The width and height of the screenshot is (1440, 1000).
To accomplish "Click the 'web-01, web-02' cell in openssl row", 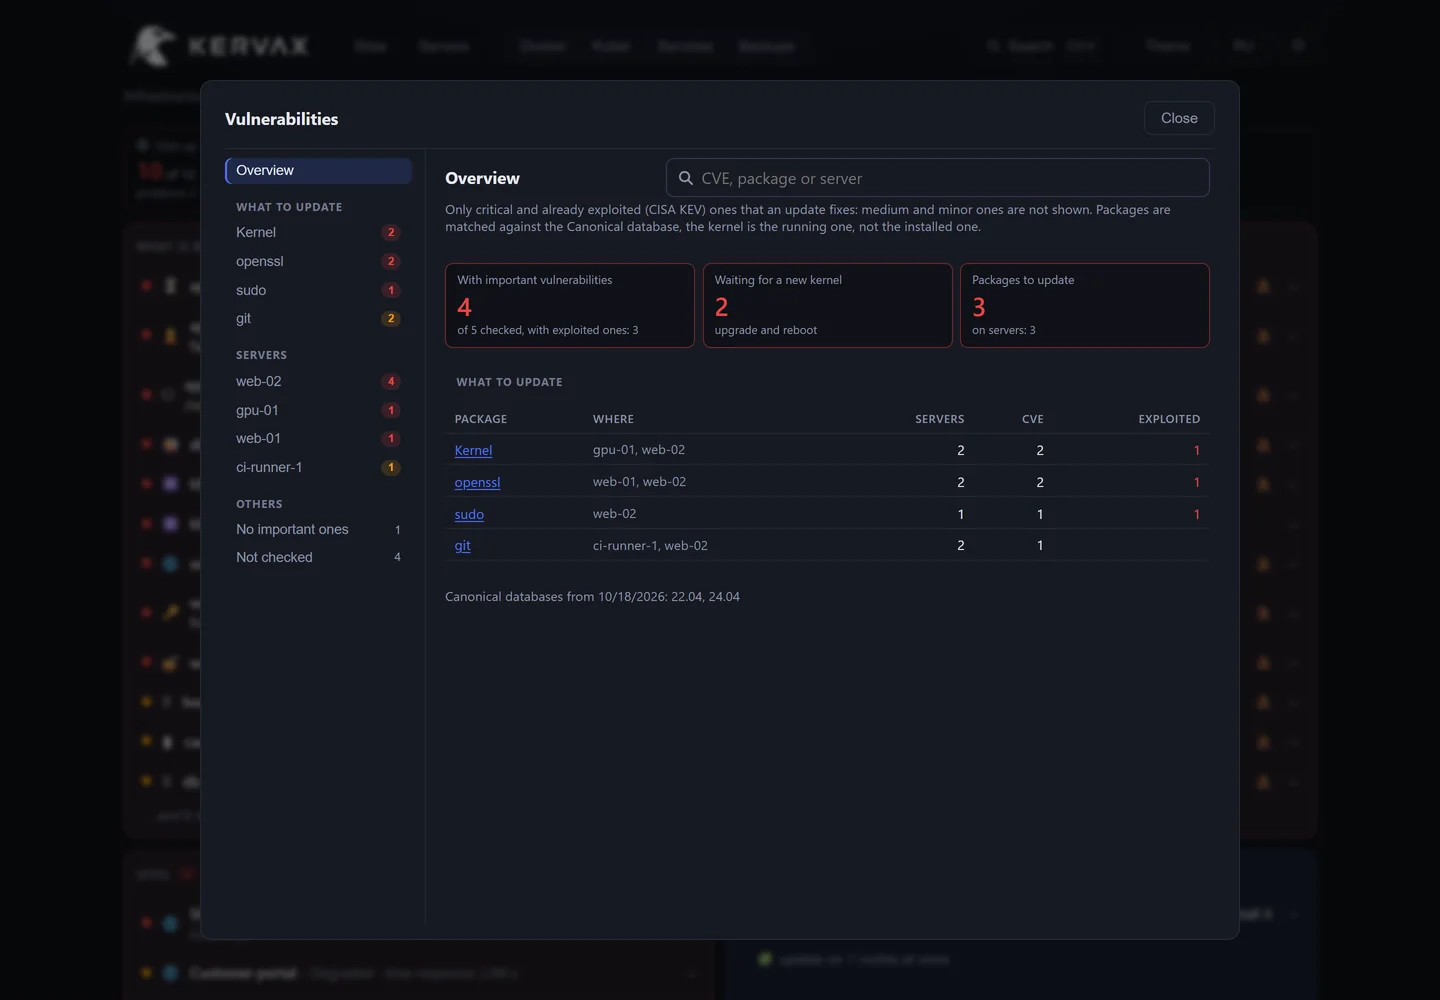I will 639,482.
